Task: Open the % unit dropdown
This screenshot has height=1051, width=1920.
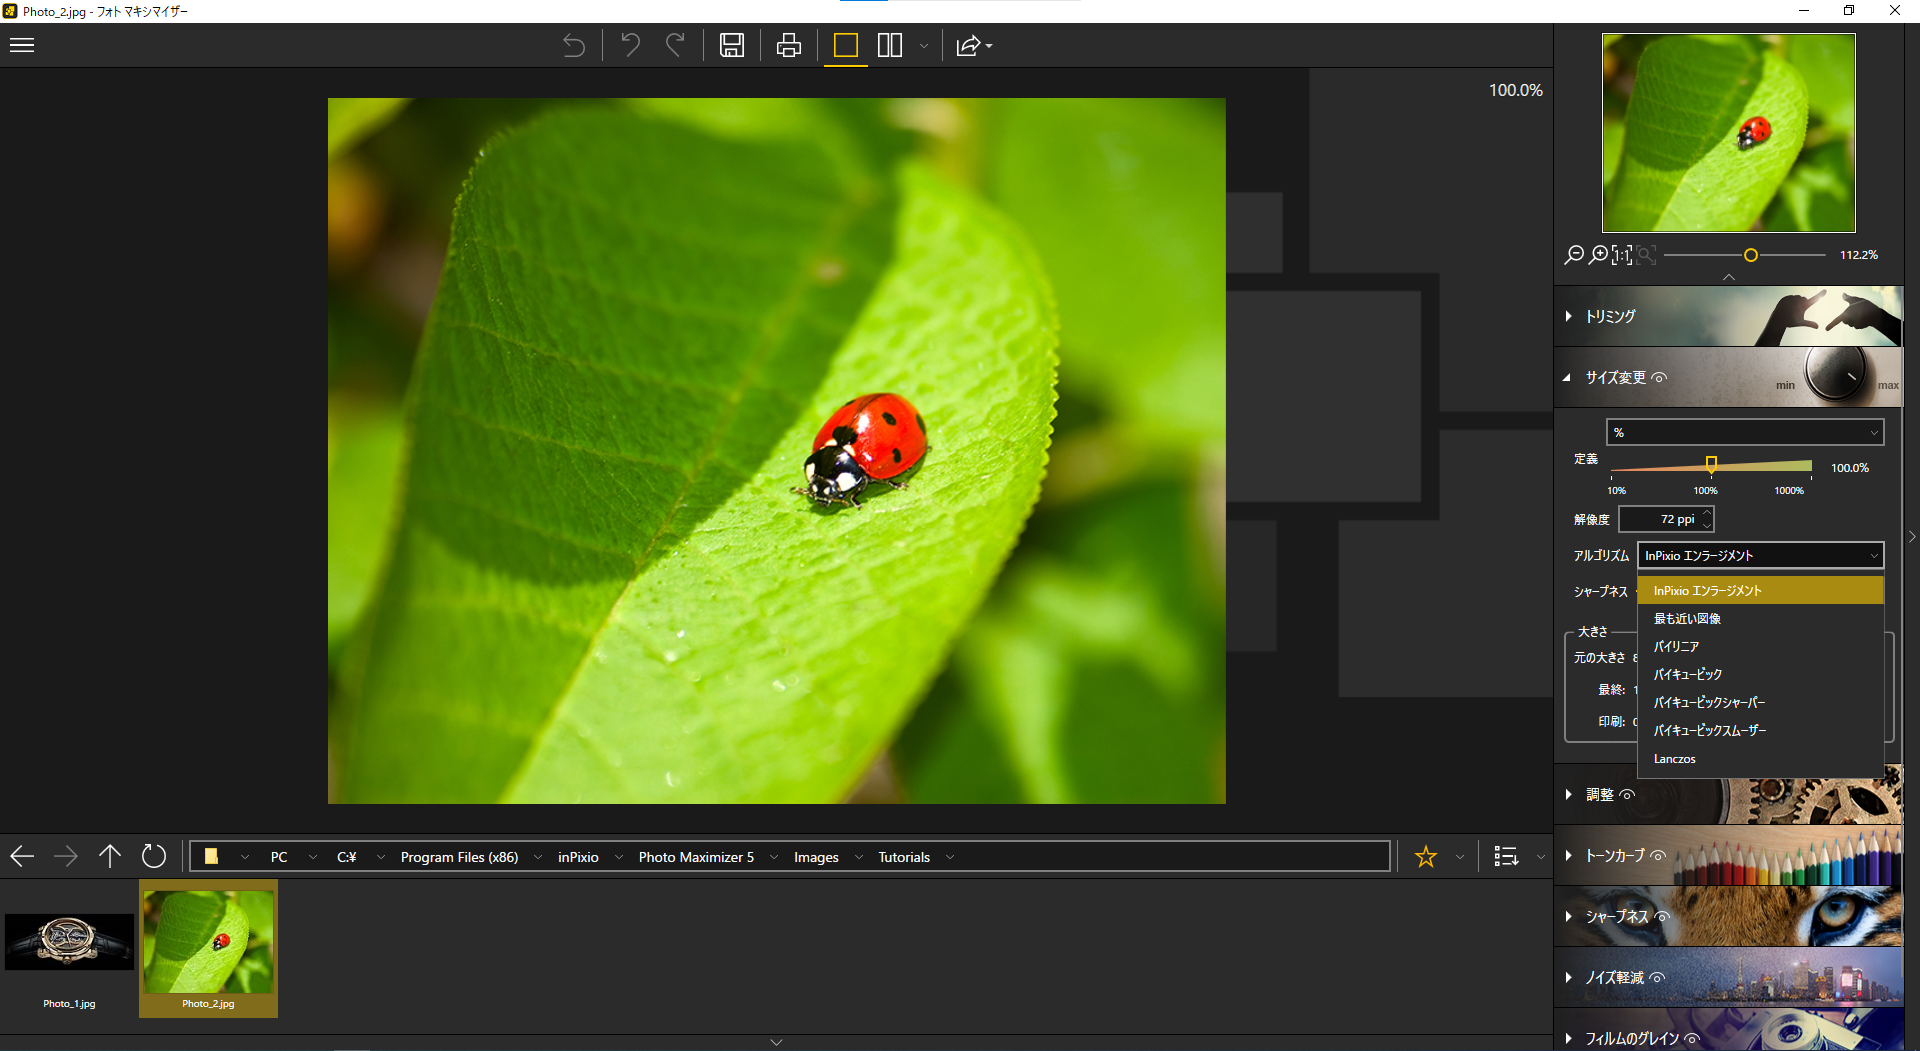Action: pyautogui.click(x=1745, y=432)
